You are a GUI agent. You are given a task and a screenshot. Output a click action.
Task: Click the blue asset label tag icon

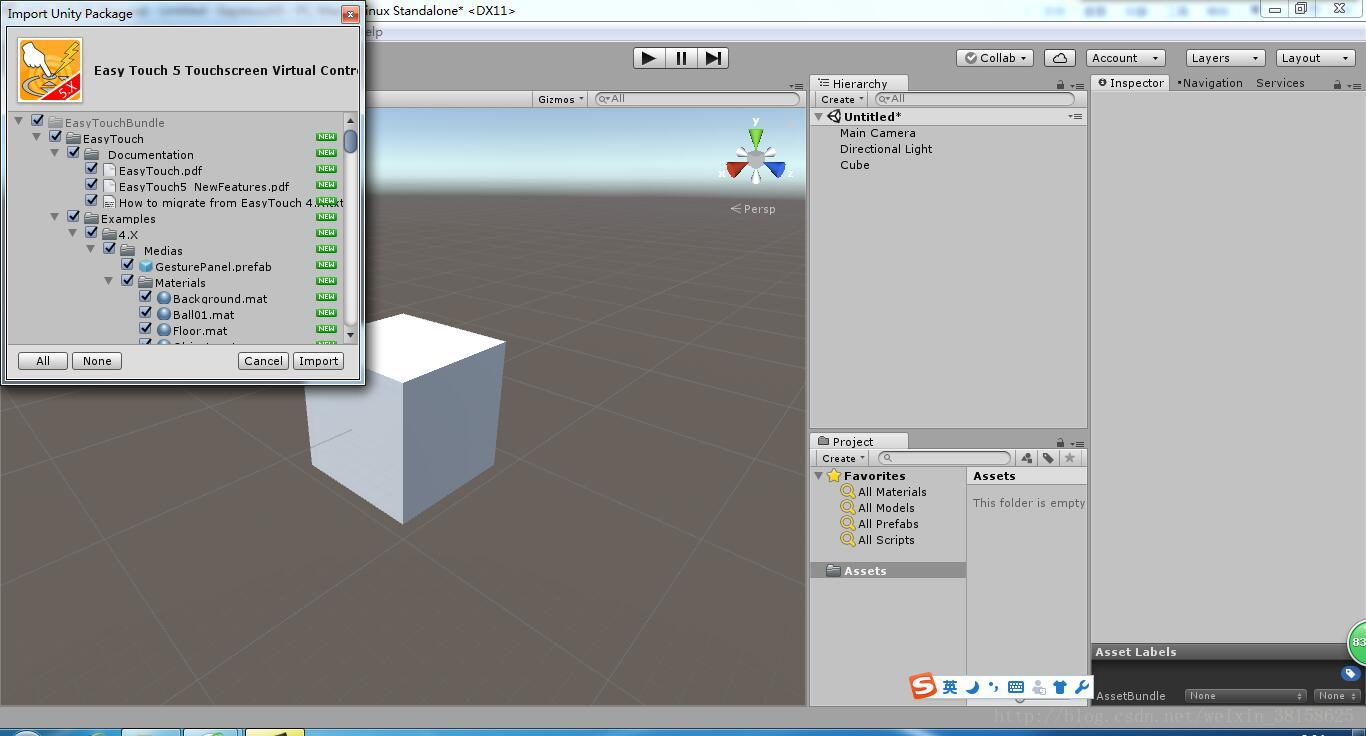1350,674
